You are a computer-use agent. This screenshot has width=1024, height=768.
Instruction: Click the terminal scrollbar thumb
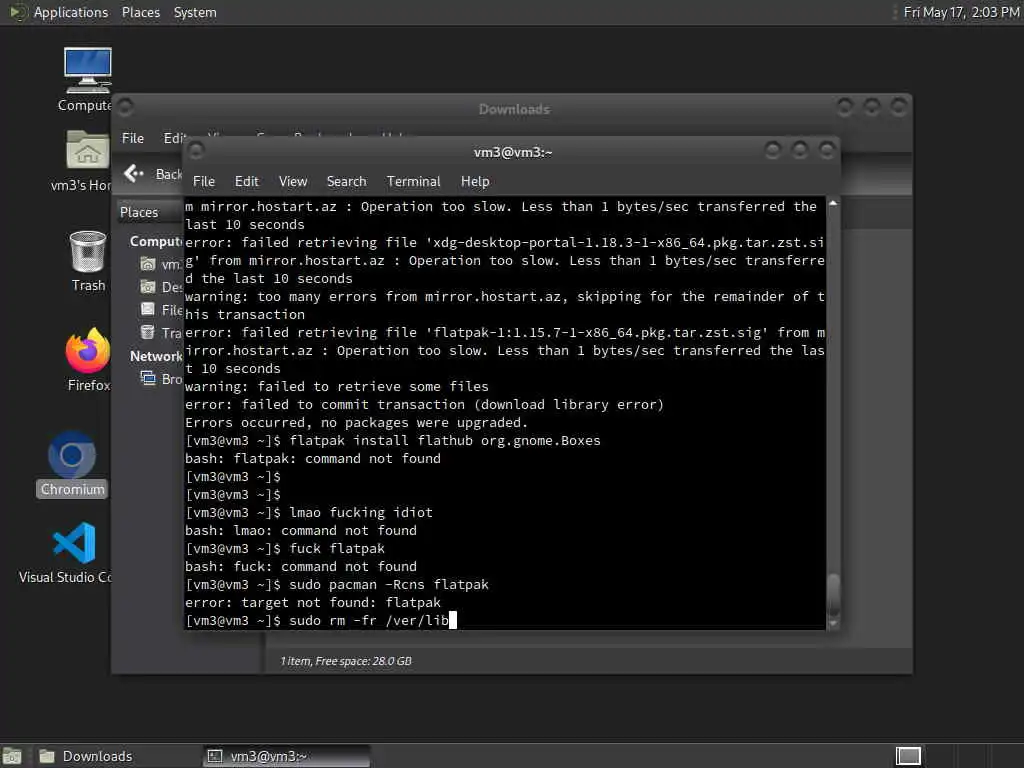click(x=833, y=594)
